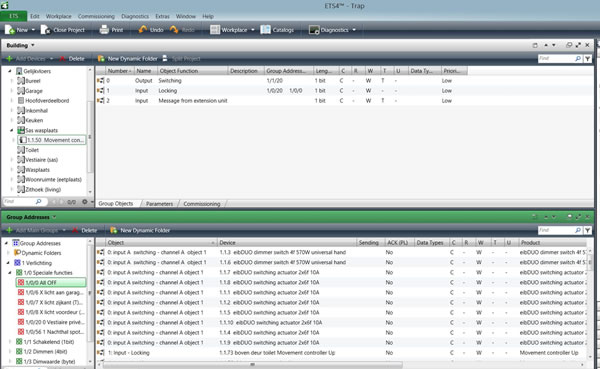Select group address 1/0/0 All OFF
The height and width of the screenshot is (369, 600).
point(51,282)
